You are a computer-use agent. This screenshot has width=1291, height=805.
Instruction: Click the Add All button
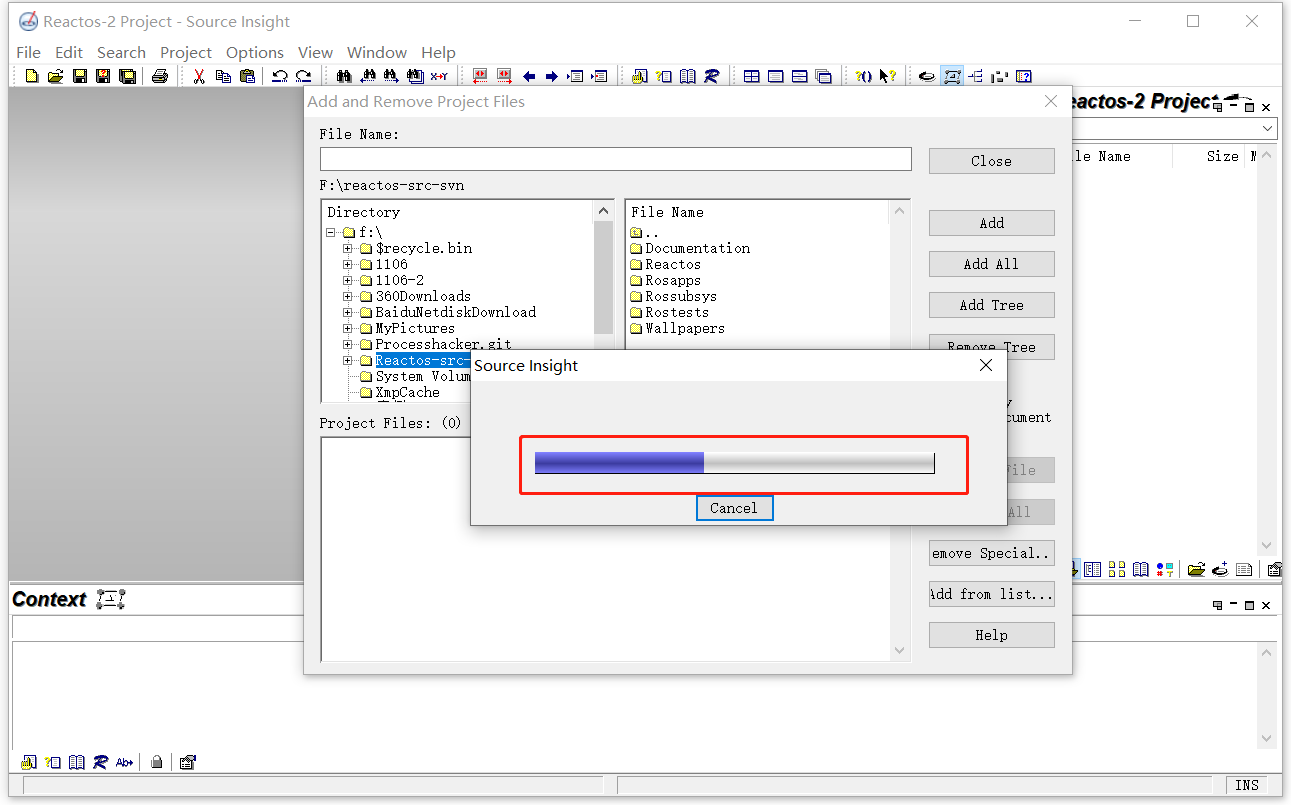(991, 264)
